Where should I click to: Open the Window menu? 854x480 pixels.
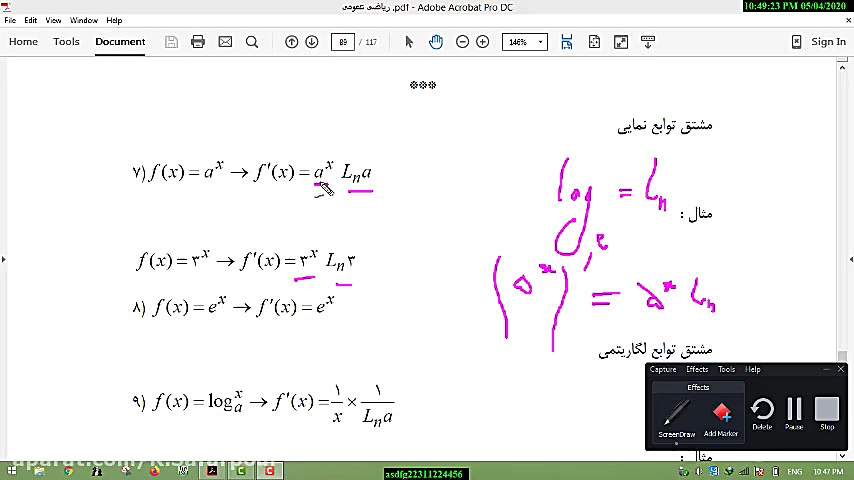click(x=84, y=20)
